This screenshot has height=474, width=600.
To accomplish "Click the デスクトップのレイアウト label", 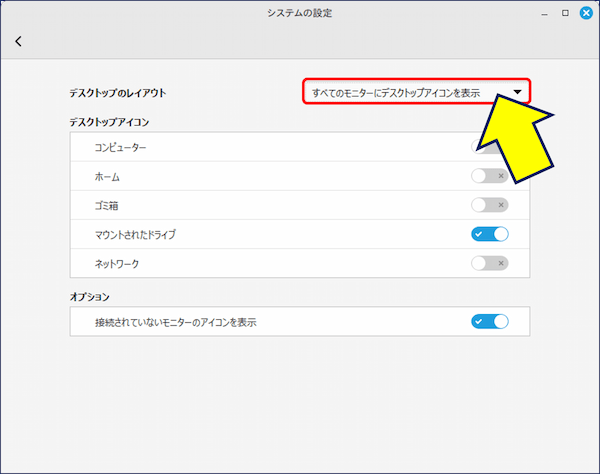I will click(x=117, y=93).
